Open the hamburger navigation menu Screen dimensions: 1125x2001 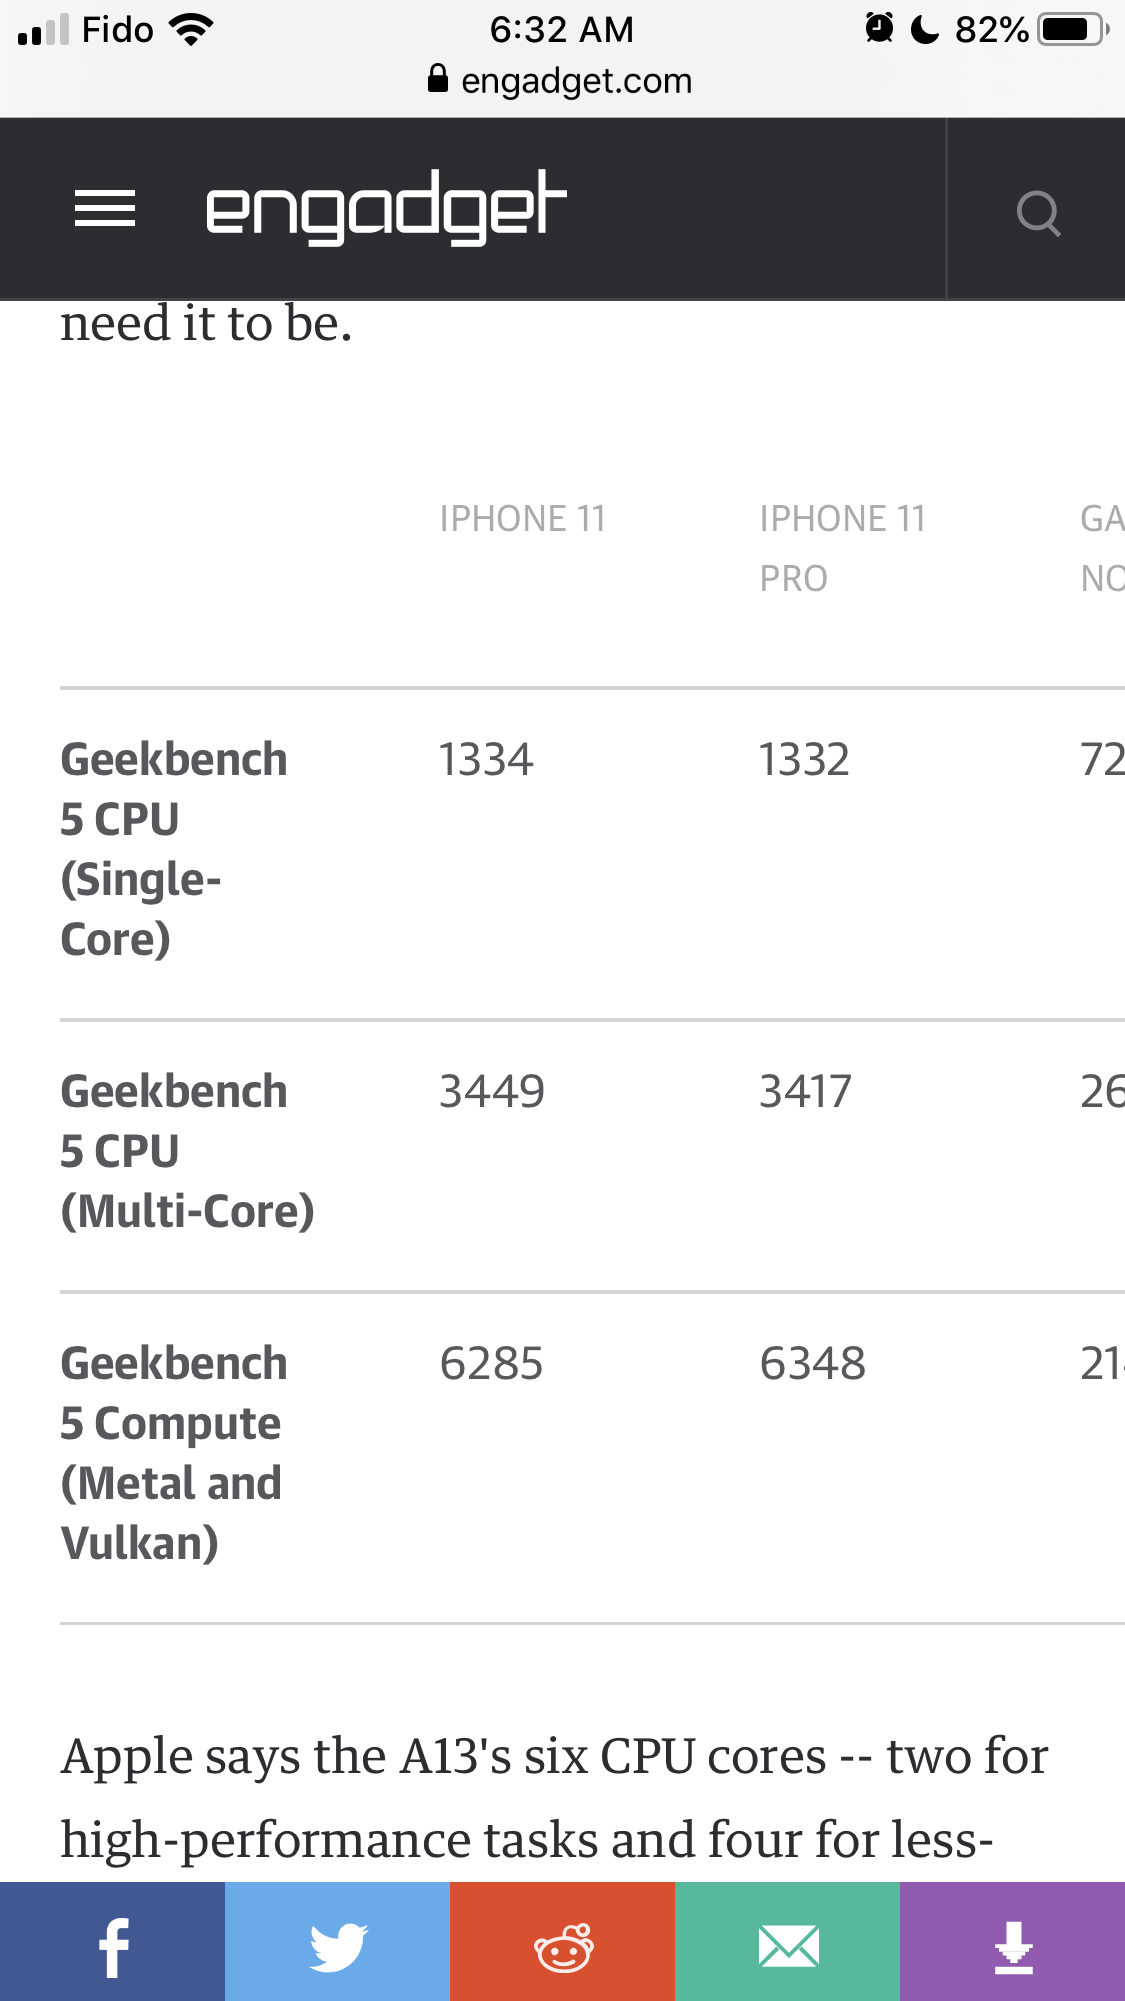(x=105, y=209)
